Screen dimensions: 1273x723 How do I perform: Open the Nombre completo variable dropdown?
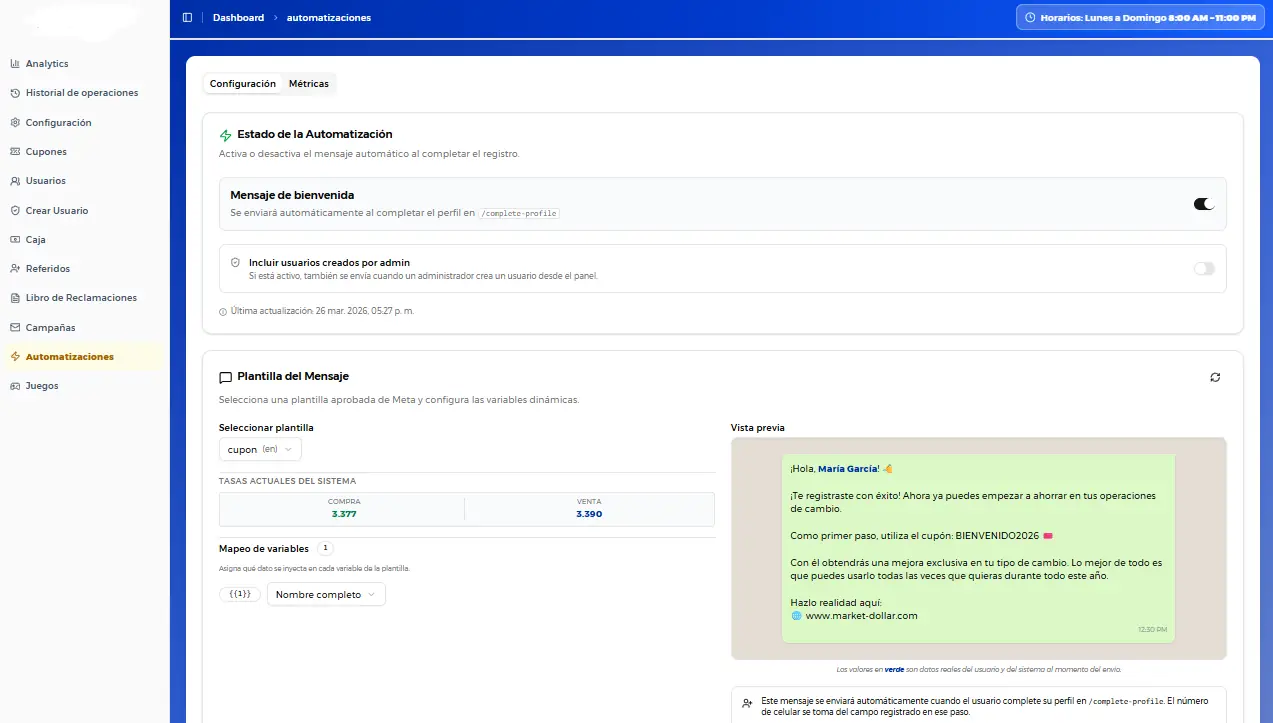click(x=326, y=595)
